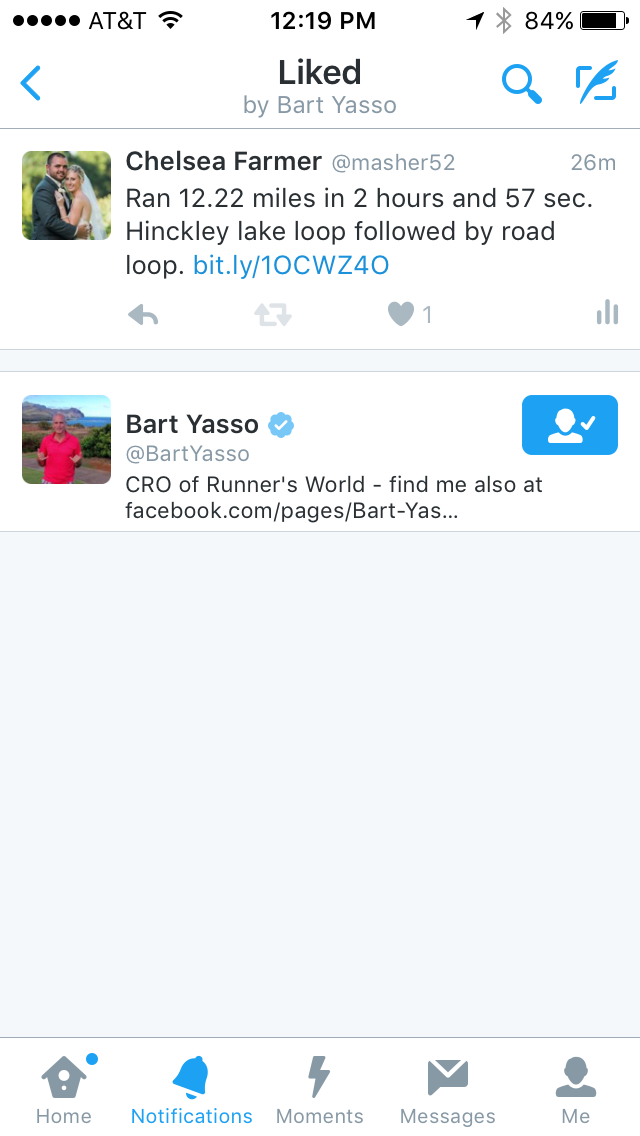Go back using the left chevron
The width and height of the screenshot is (640, 1136).
(x=30, y=83)
